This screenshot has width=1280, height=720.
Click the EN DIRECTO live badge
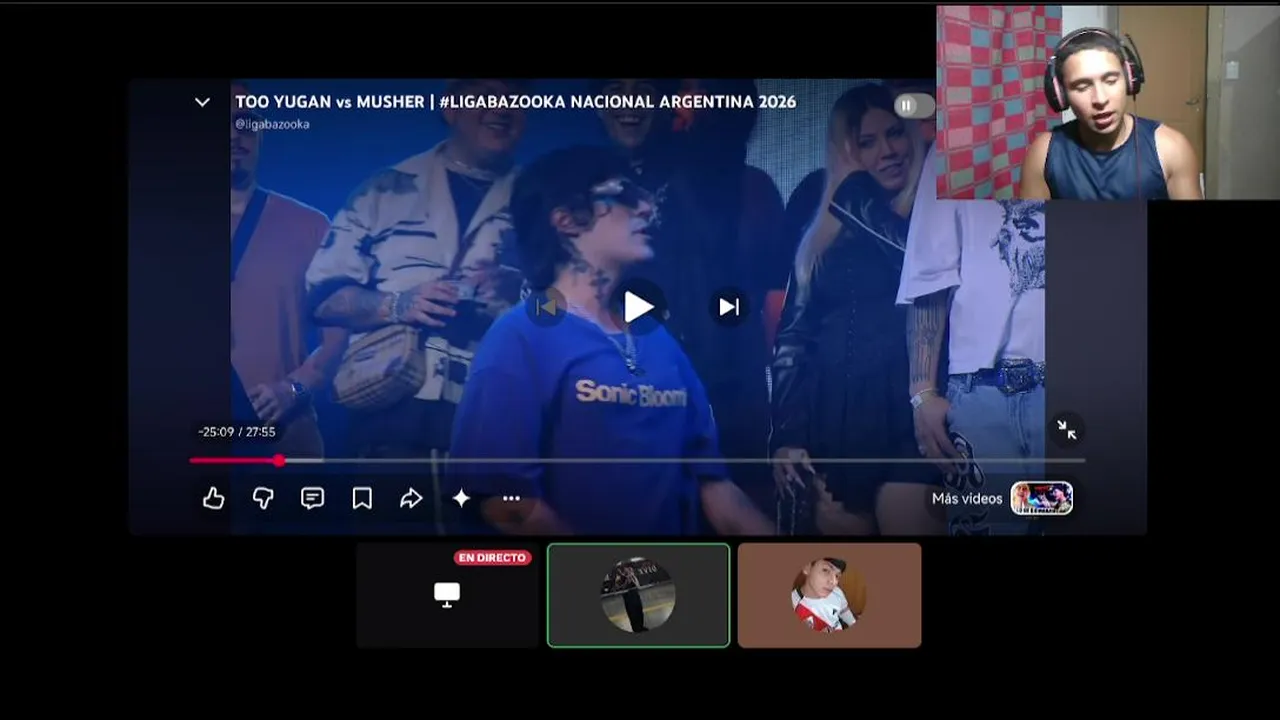click(x=492, y=558)
